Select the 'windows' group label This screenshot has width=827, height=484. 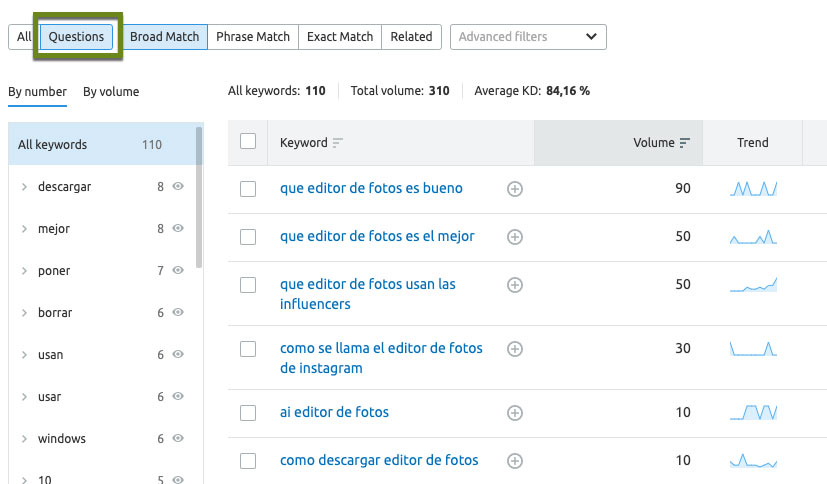click(62, 439)
